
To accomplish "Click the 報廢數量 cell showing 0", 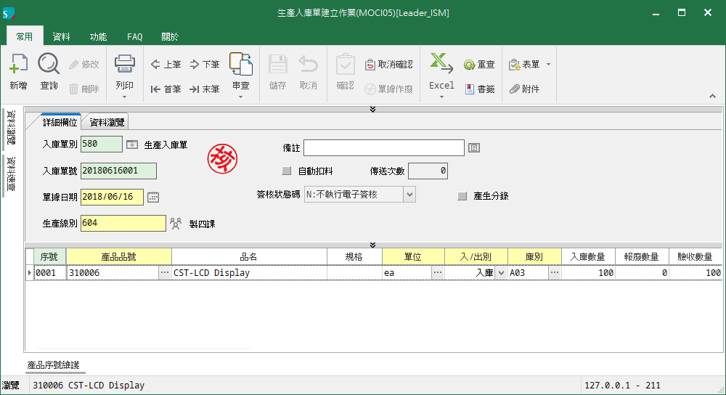I will (642, 273).
